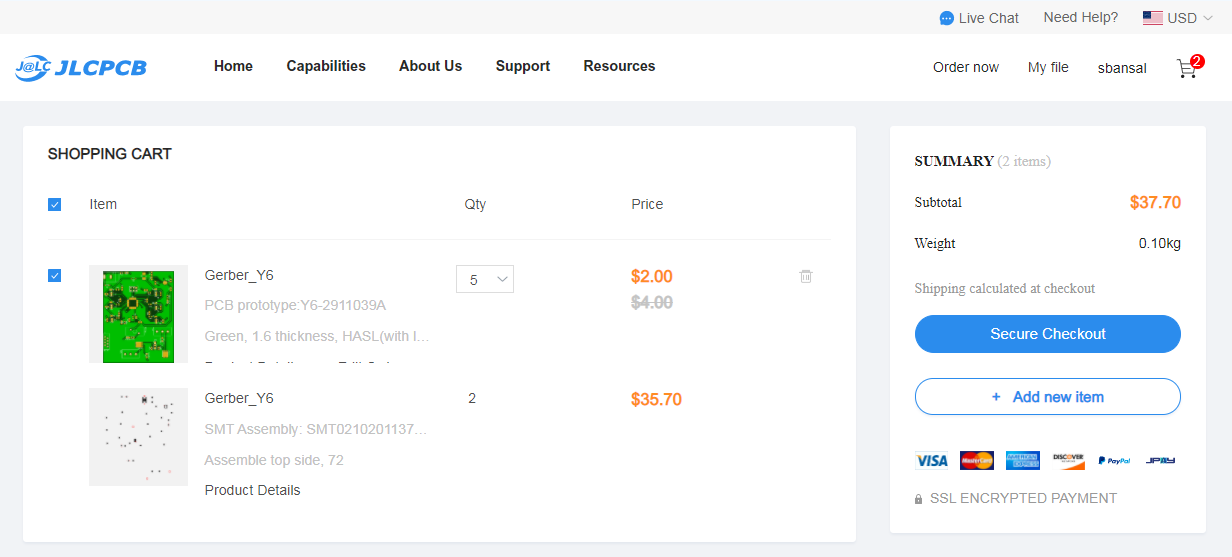Click the green PCB board thumbnail
The width and height of the screenshot is (1232, 557).
click(x=138, y=314)
